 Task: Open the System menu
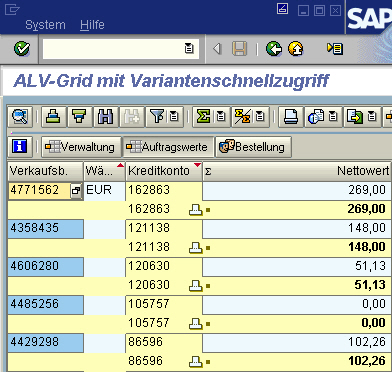click(x=45, y=25)
